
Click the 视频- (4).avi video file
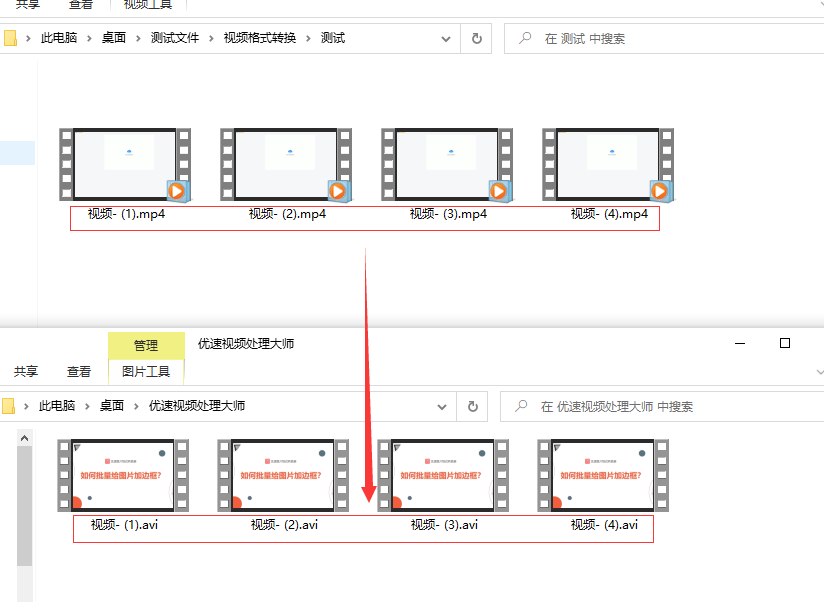pos(603,476)
